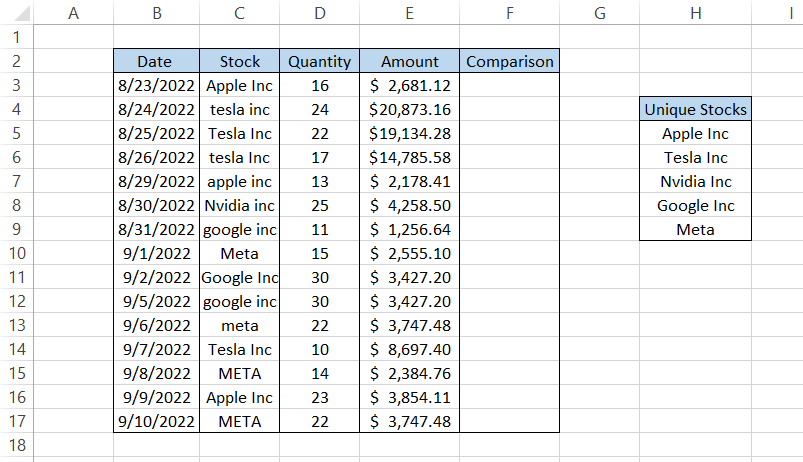Click the date cell 8/23/2022

coord(156,85)
